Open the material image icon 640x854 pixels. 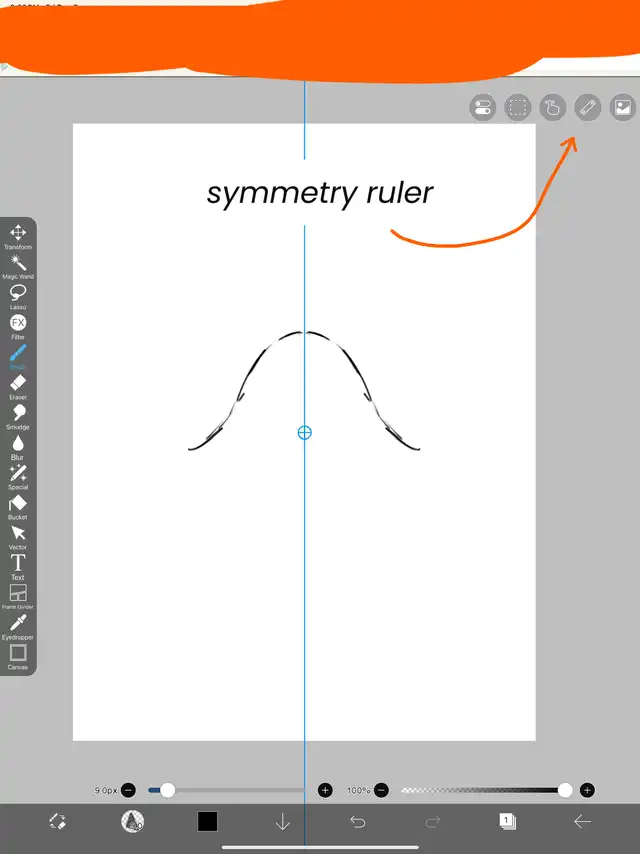pos(622,108)
